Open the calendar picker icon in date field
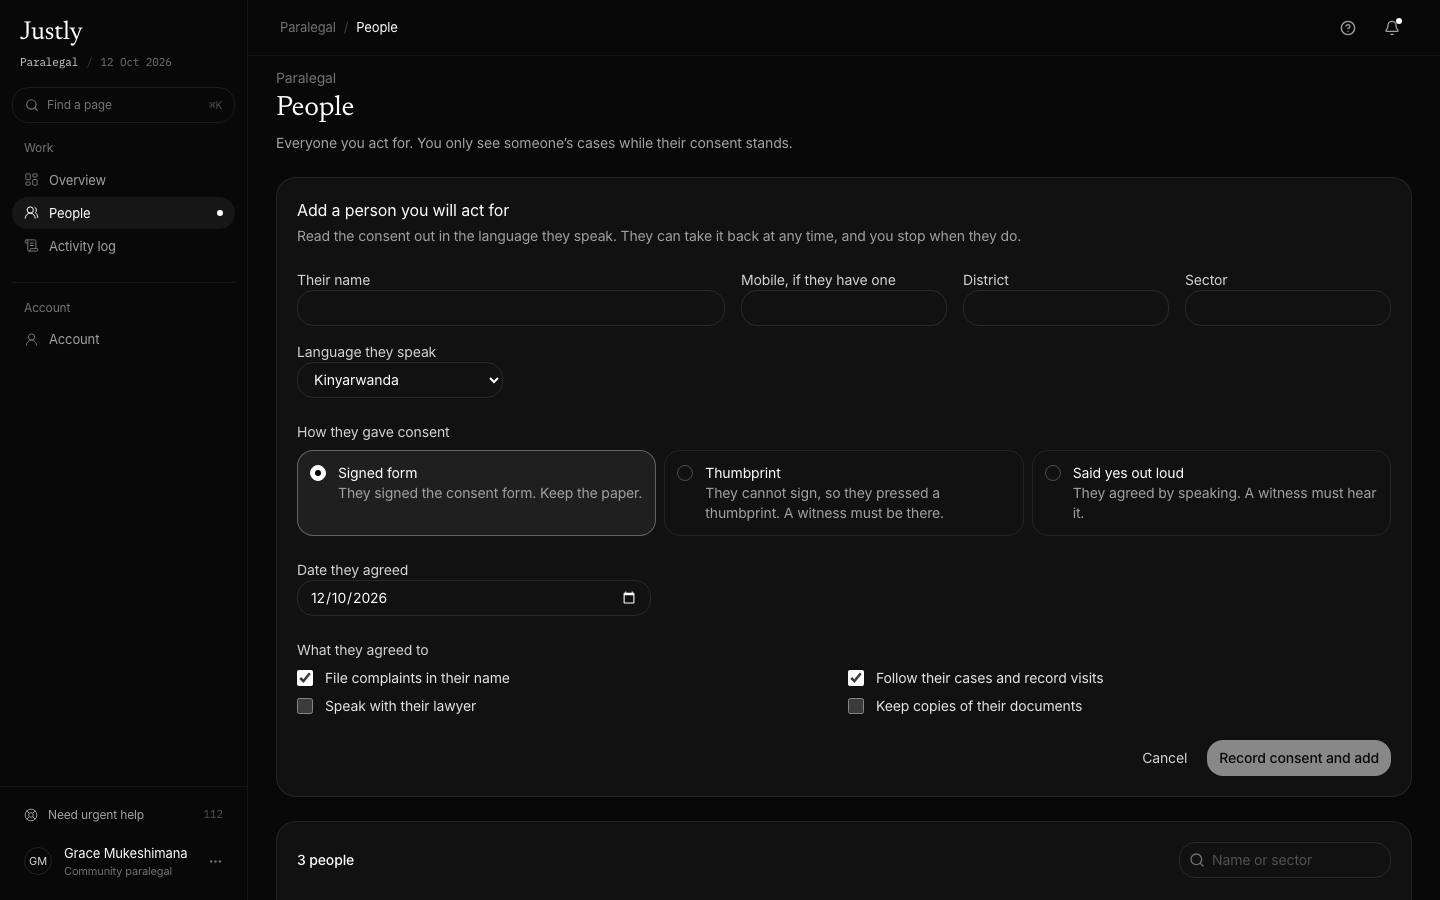The height and width of the screenshot is (900, 1440). pyautogui.click(x=629, y=598)
